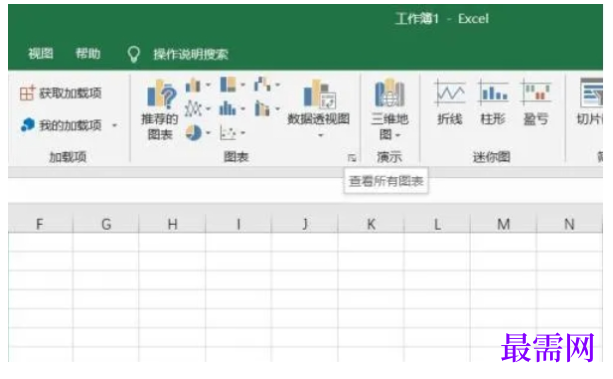613x379 pixels.
Task: Select column L header
Action: 437,224
